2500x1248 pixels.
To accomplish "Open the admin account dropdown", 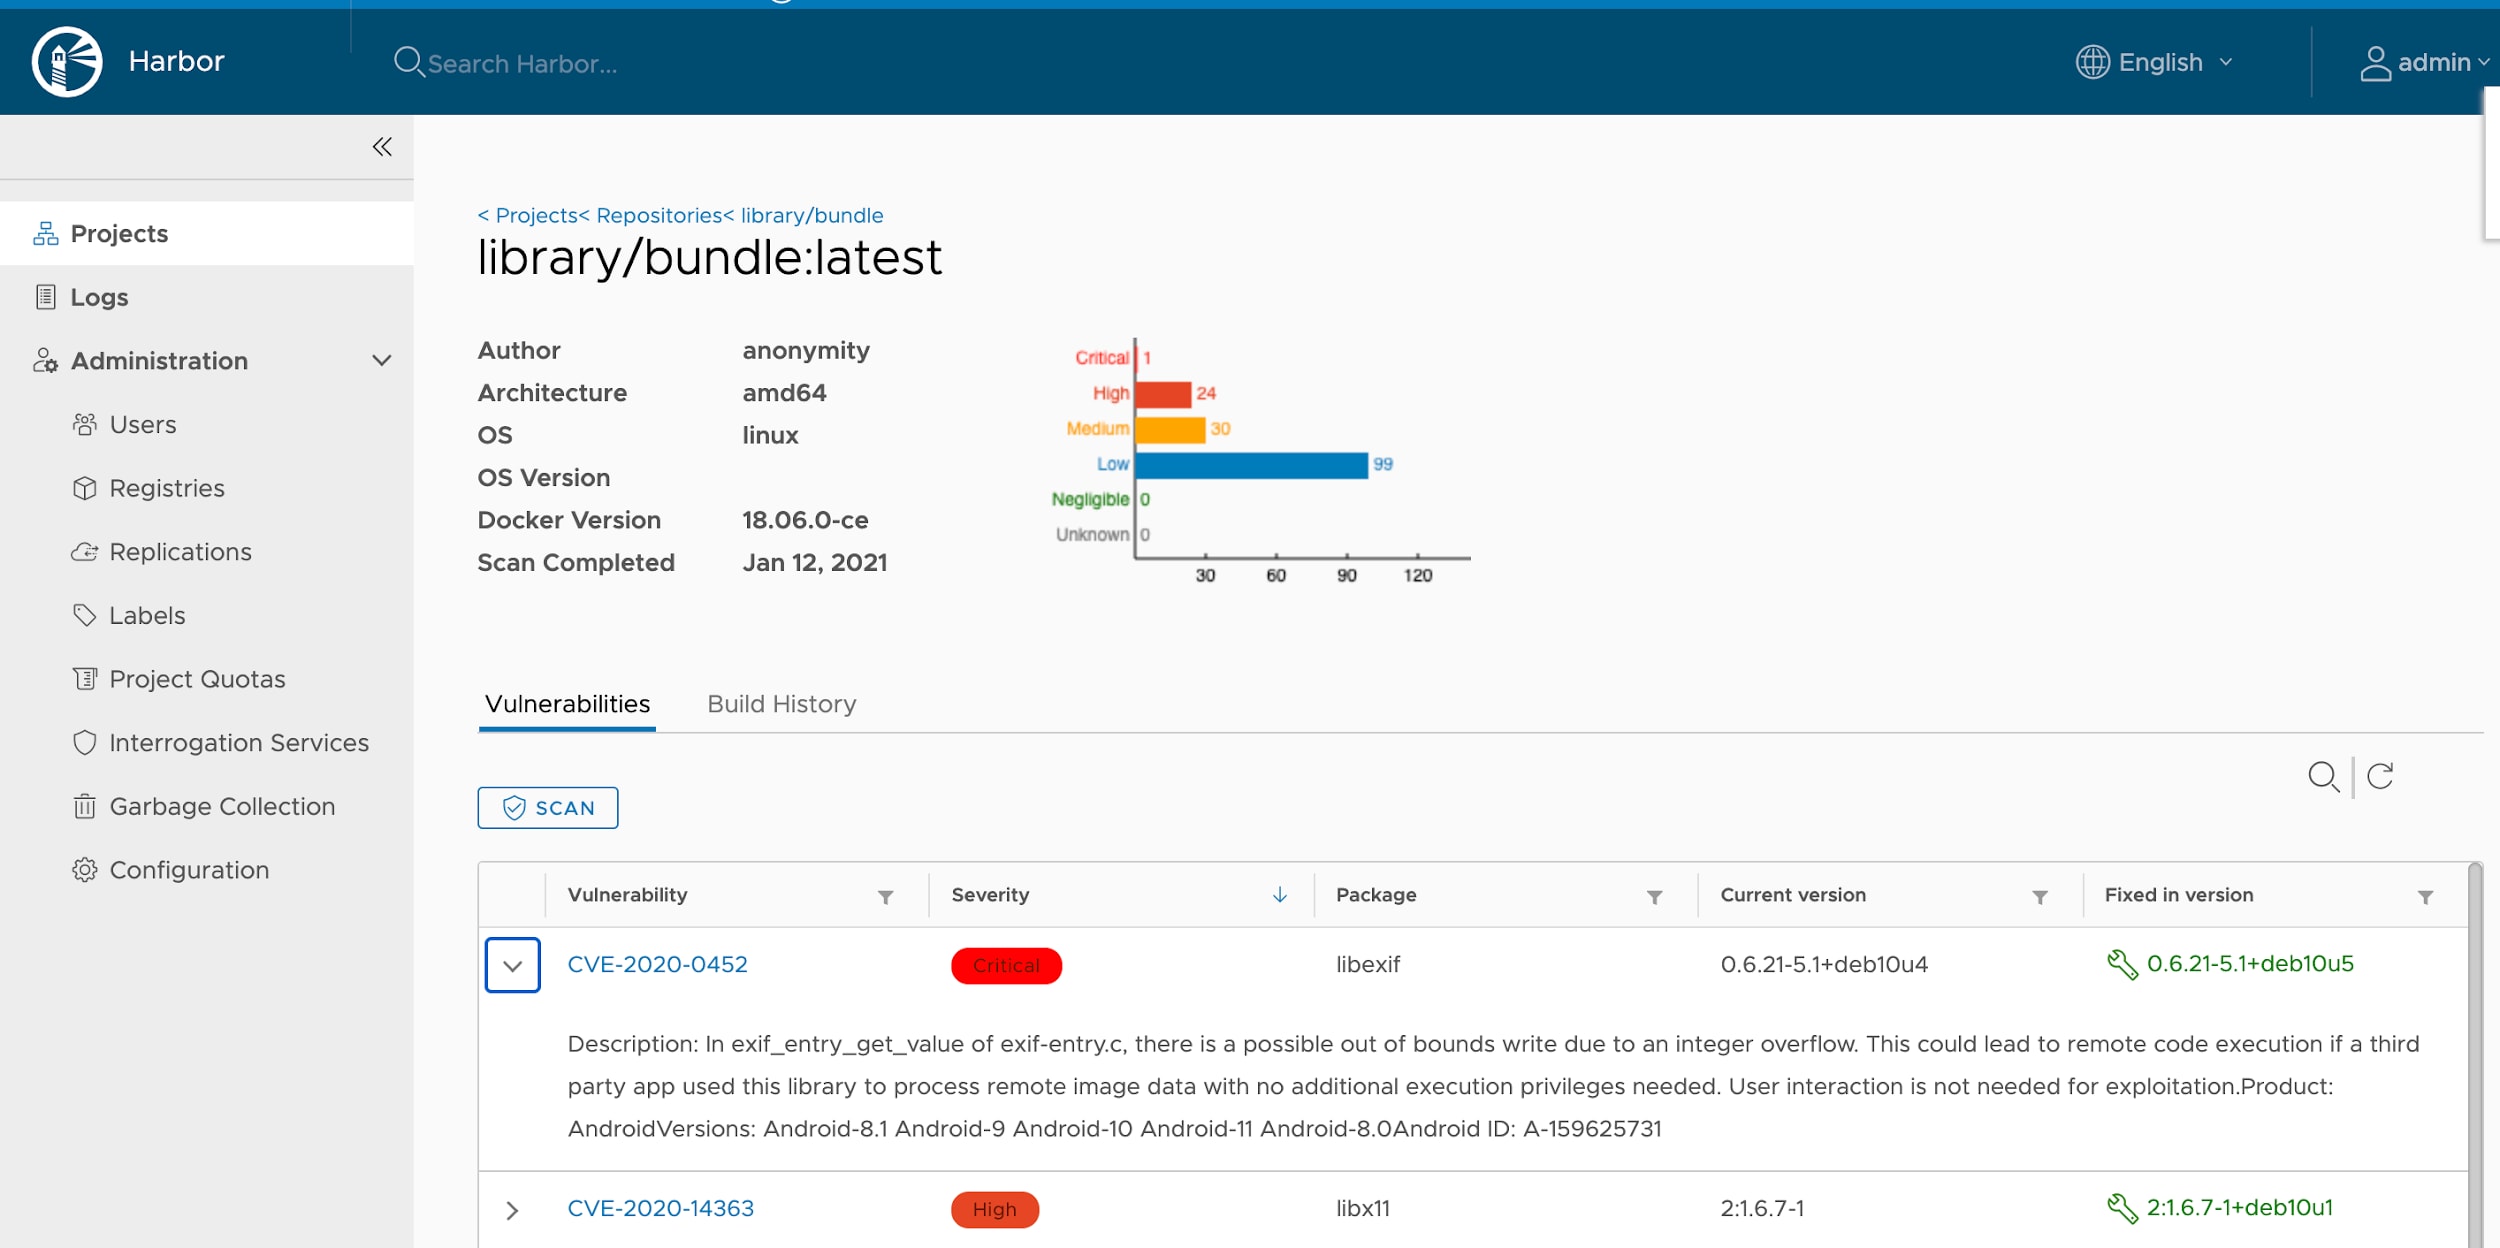I will point(2424,63).
